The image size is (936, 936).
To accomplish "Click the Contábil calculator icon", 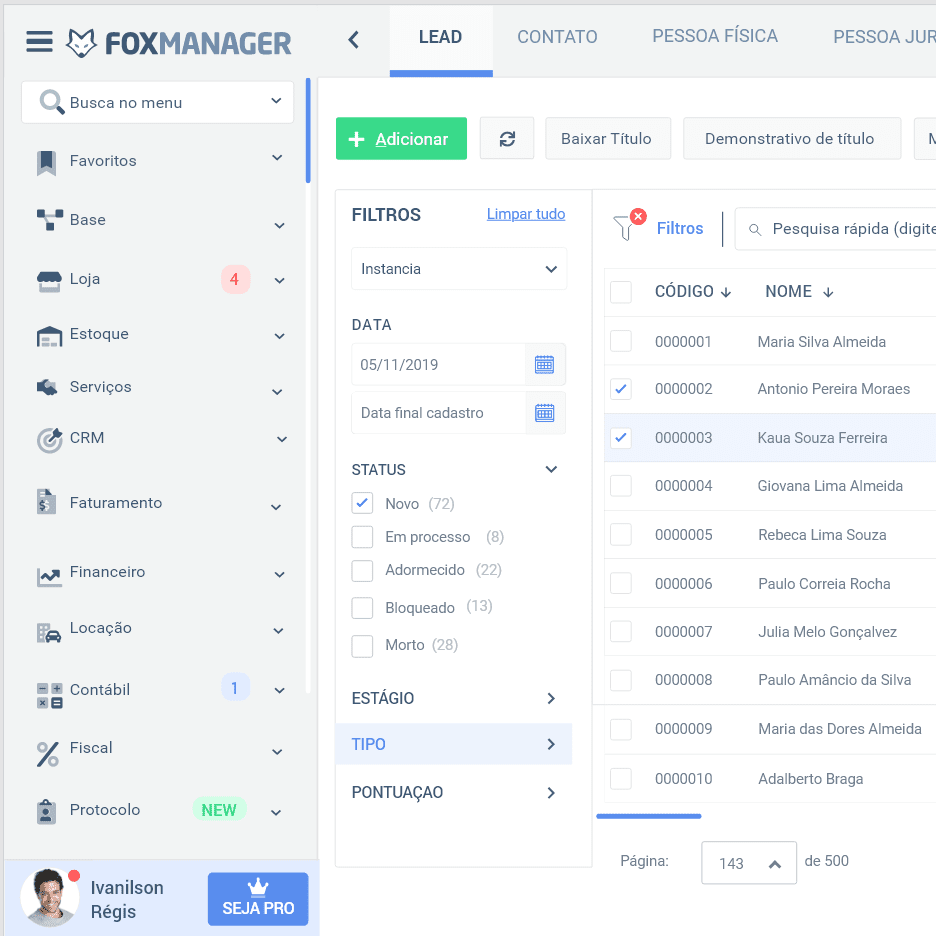I will pos(50,695).
